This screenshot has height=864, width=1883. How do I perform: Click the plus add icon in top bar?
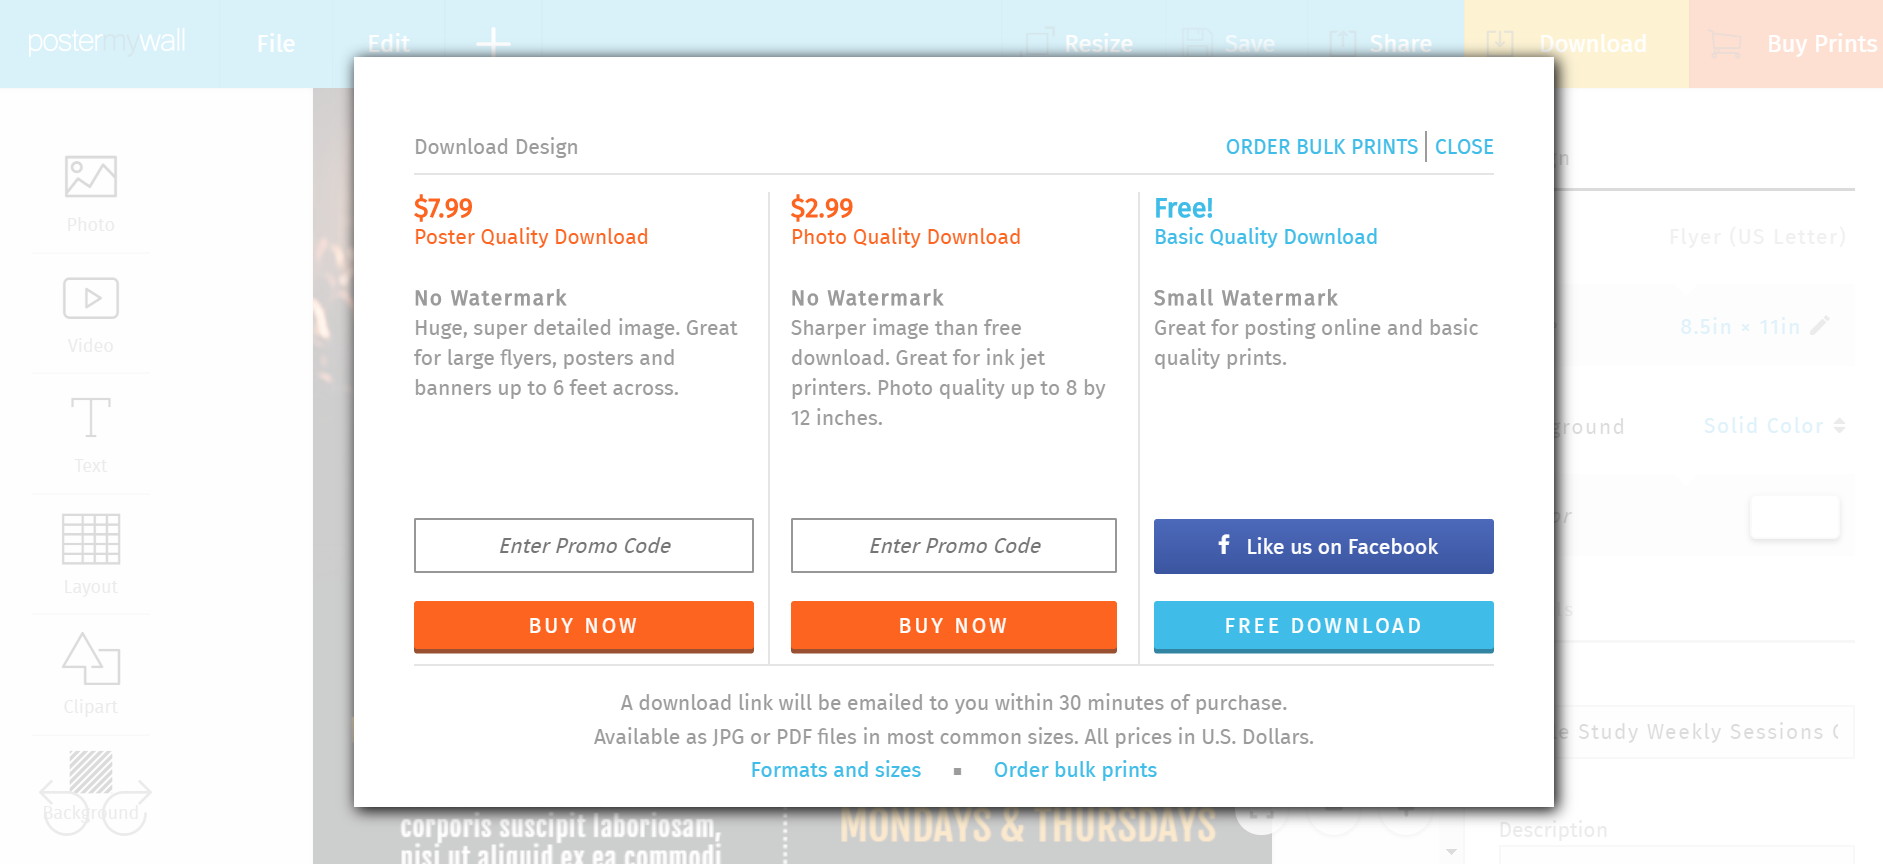[493, 43]
